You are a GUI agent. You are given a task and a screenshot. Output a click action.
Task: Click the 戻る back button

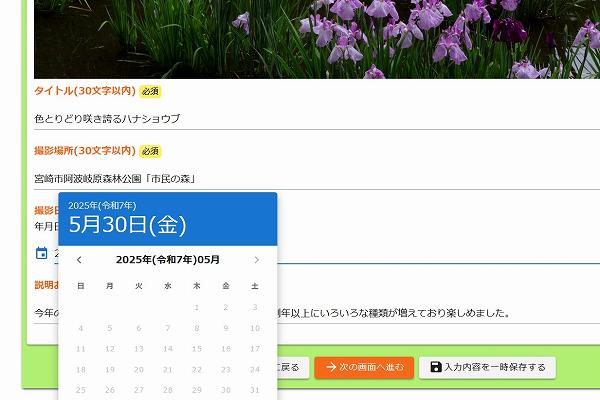click(x=293, y=367)
